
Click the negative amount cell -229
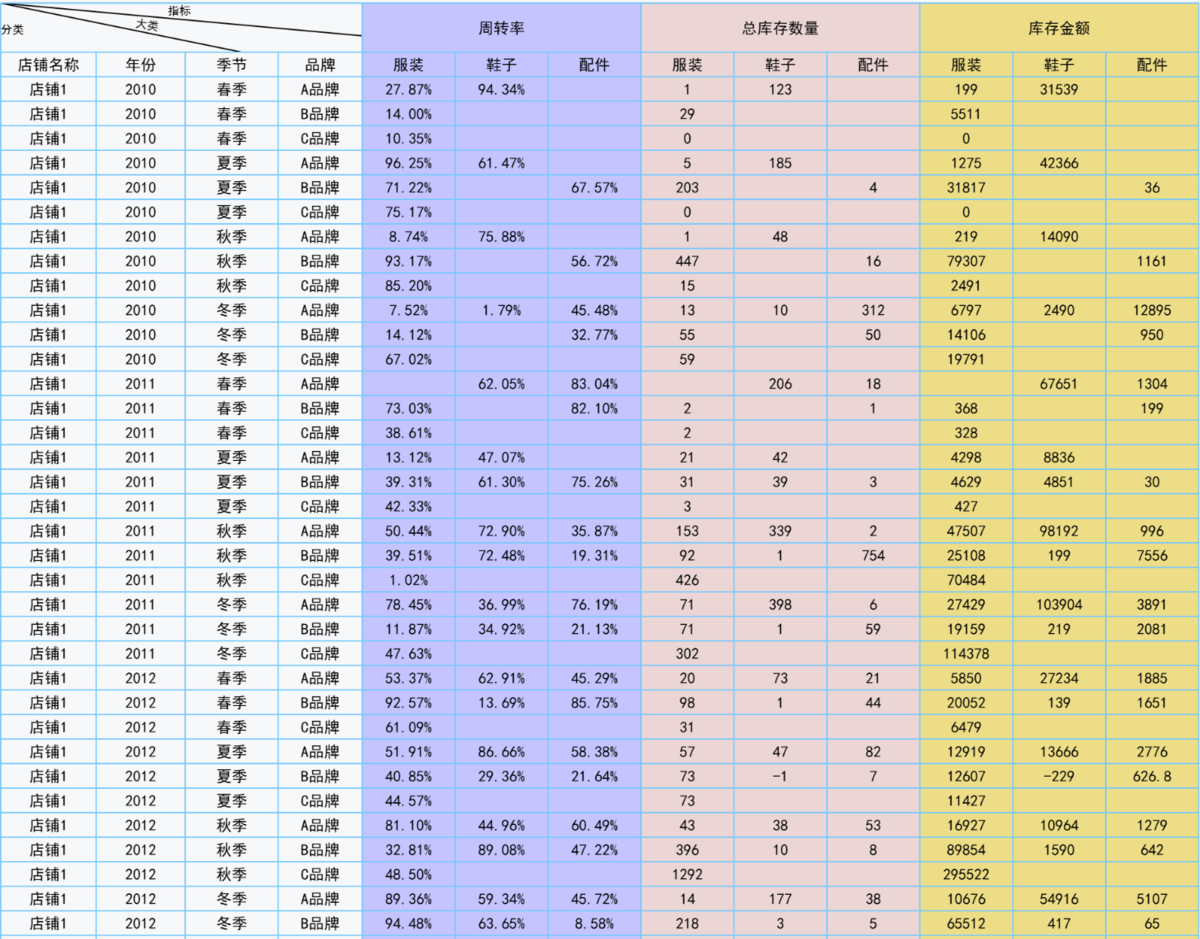[1059, 776]
